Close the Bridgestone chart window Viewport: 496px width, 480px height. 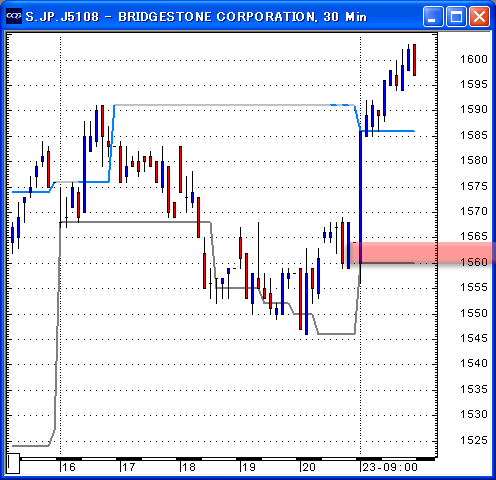pyautogui.click(x=479, y=16)
